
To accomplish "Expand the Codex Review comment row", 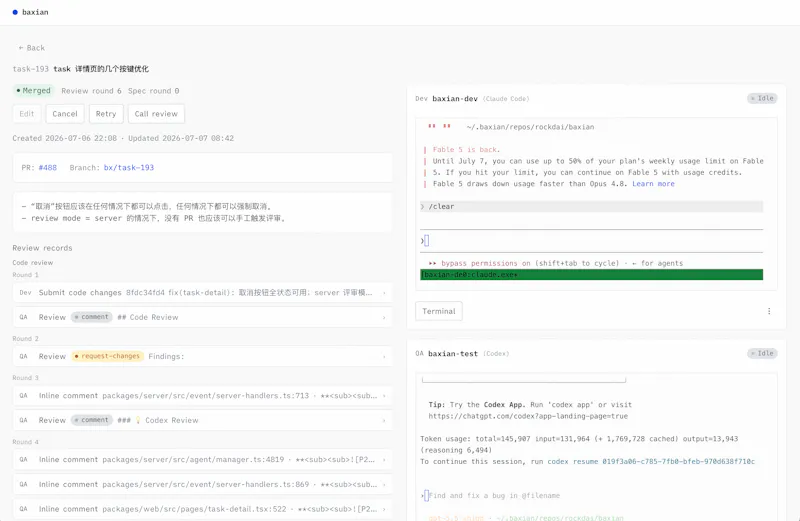I will click(x=203, y=420).
